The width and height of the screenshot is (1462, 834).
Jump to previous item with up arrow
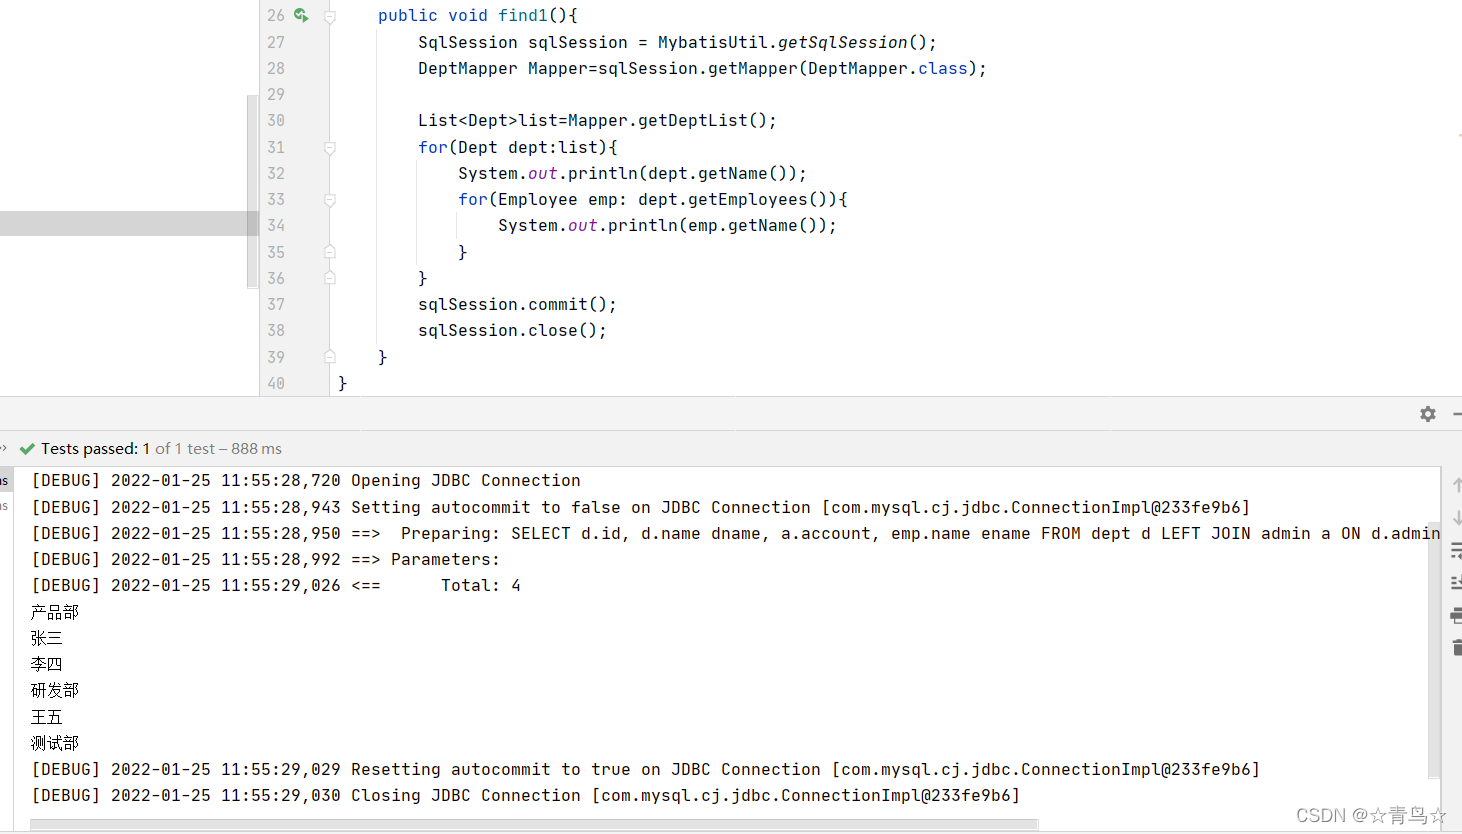click(1457, 485)
